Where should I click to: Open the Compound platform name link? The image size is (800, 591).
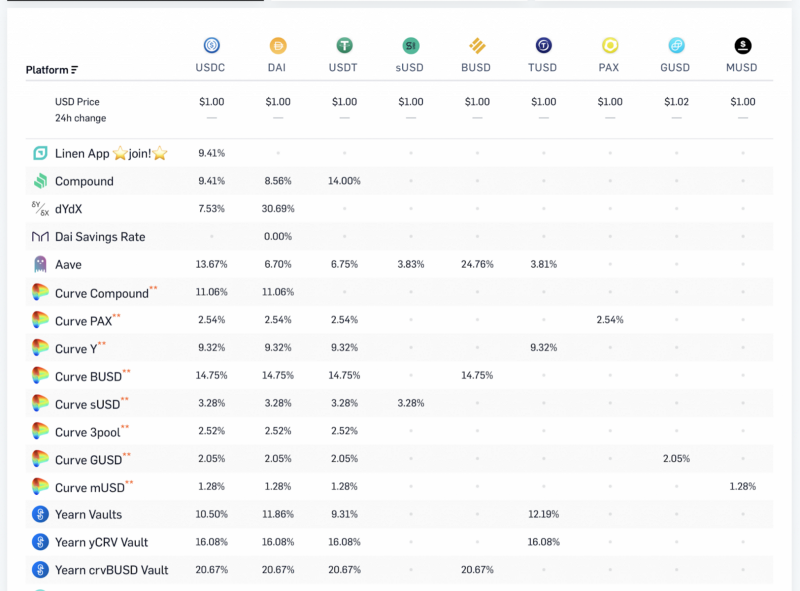[84, 181]
